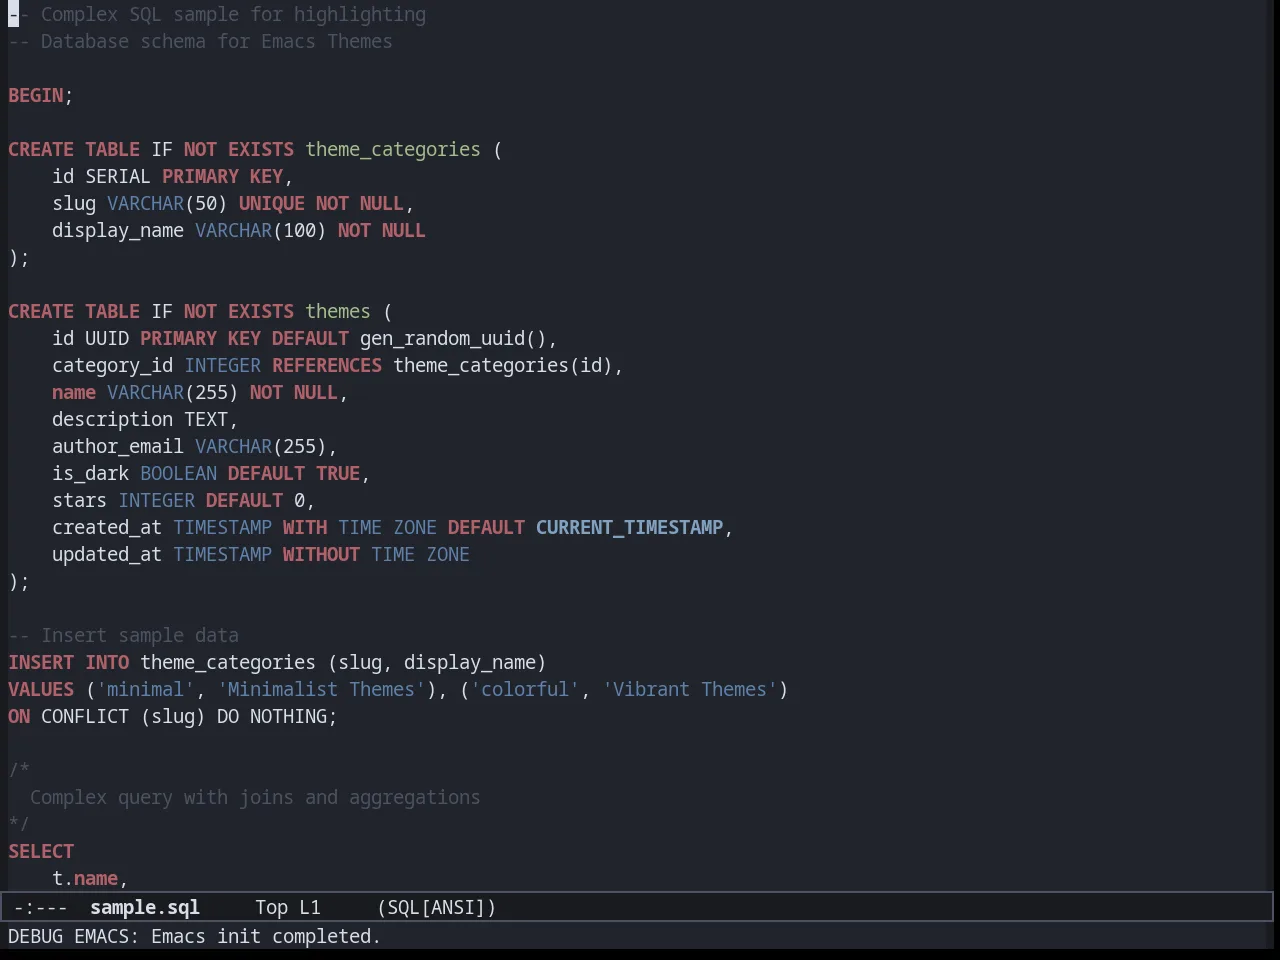The width and height of the screenshot is (1280, 960).
Task: Click the first comment line 'Complex SQL sample for highlighting'
Action: [x=233, y=14]
